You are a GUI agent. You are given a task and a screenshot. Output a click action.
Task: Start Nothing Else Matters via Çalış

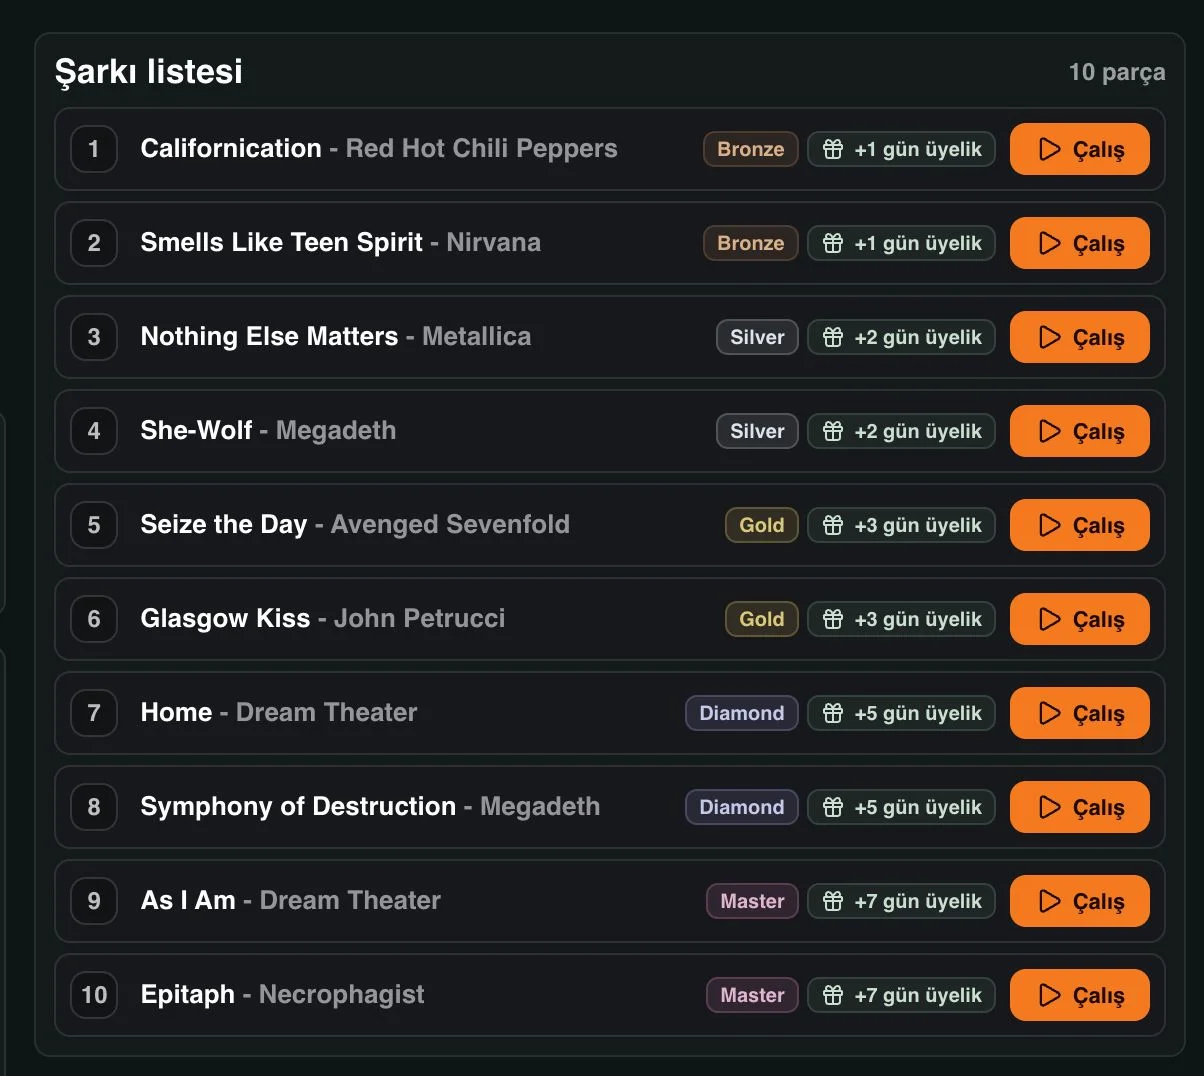tap(1079, 337)
